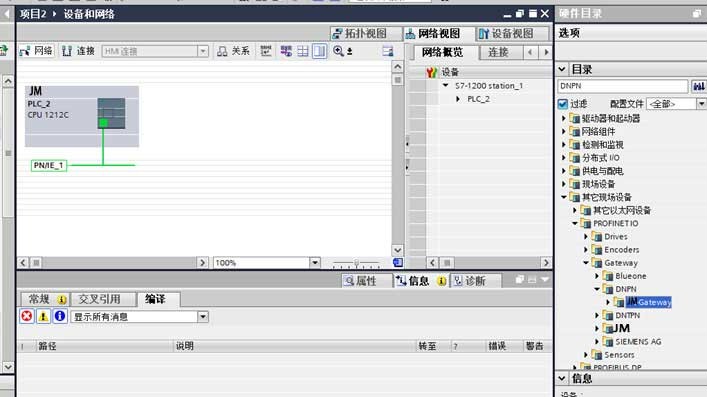Toggle the Filter checkbox in catalog
Image resolution: width=707 pixels, height=397 pixels.
(x=562, y=104)
